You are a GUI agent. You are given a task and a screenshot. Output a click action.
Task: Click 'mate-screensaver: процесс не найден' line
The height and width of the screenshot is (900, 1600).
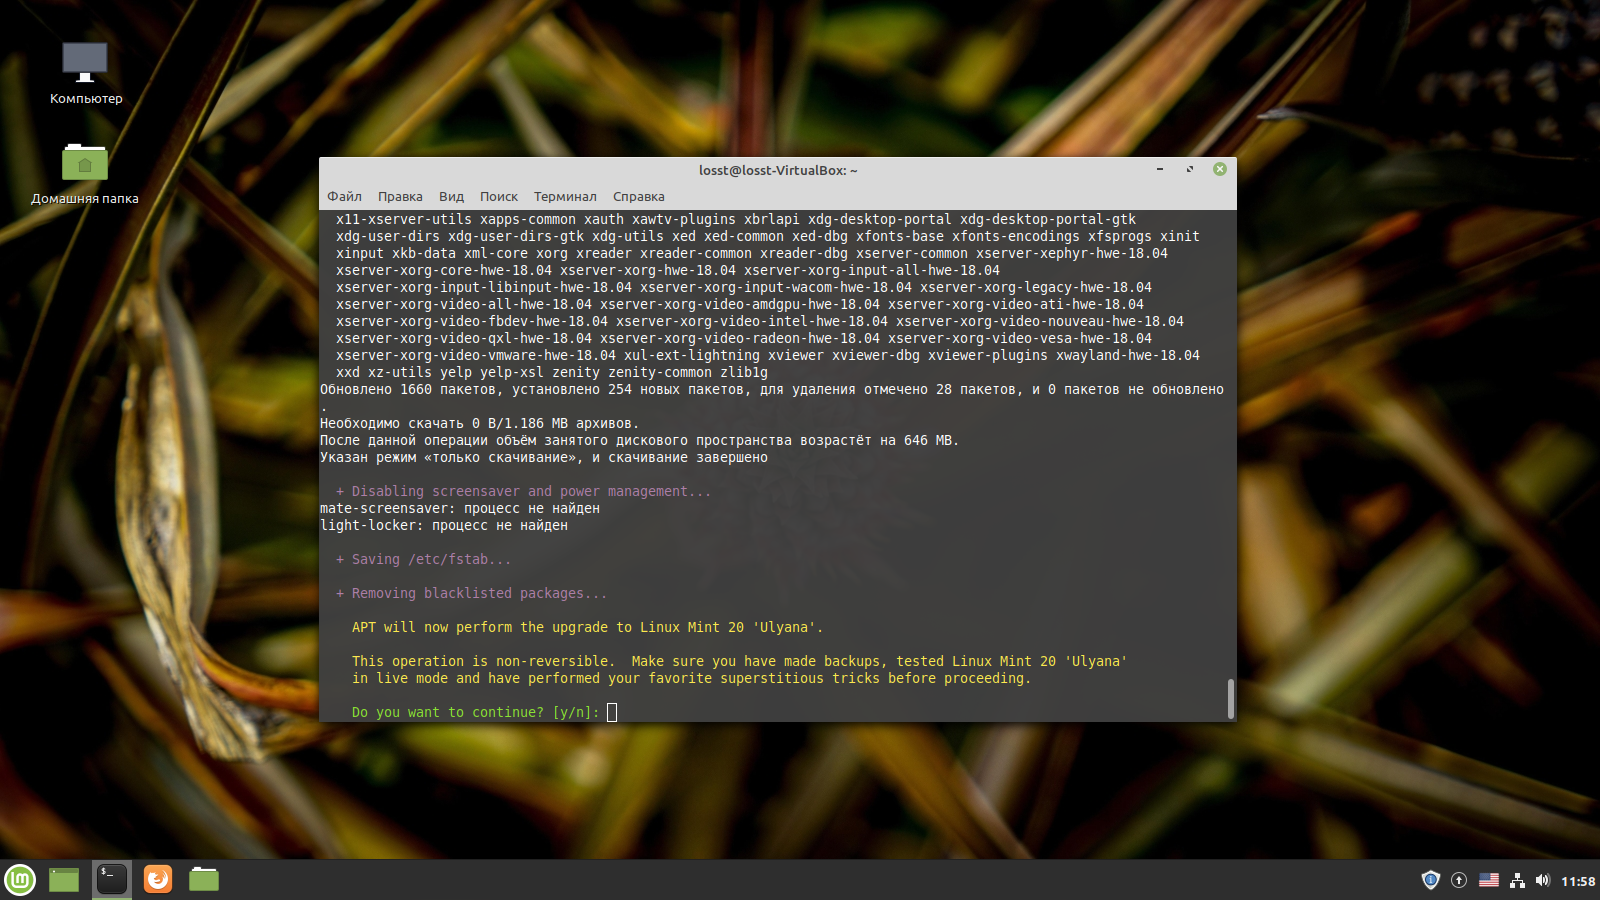pos(460,508)
